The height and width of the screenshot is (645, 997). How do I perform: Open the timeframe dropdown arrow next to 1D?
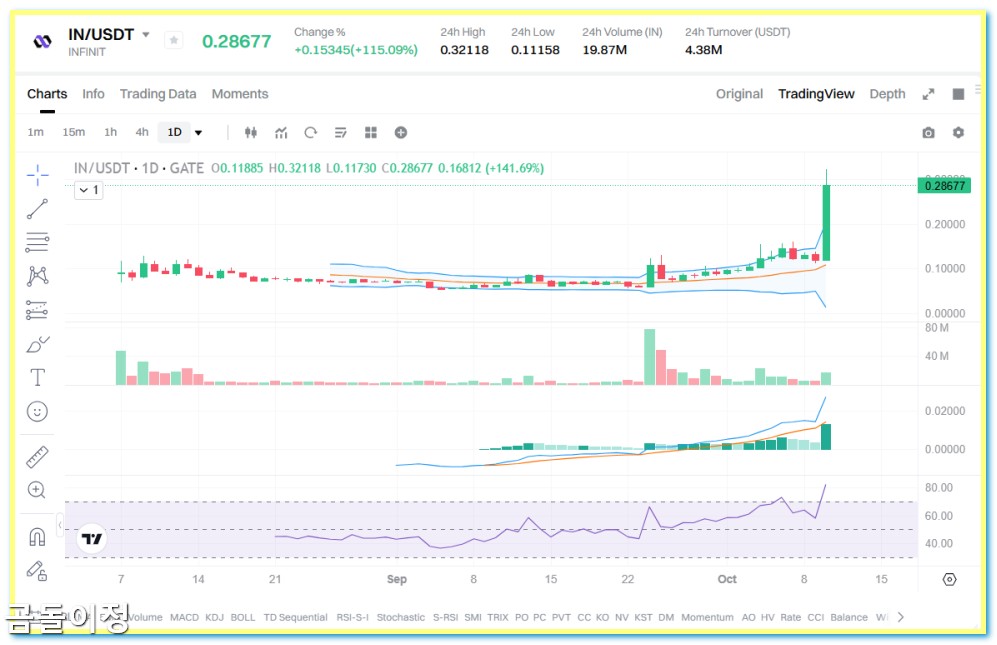(x=198, y=132)
